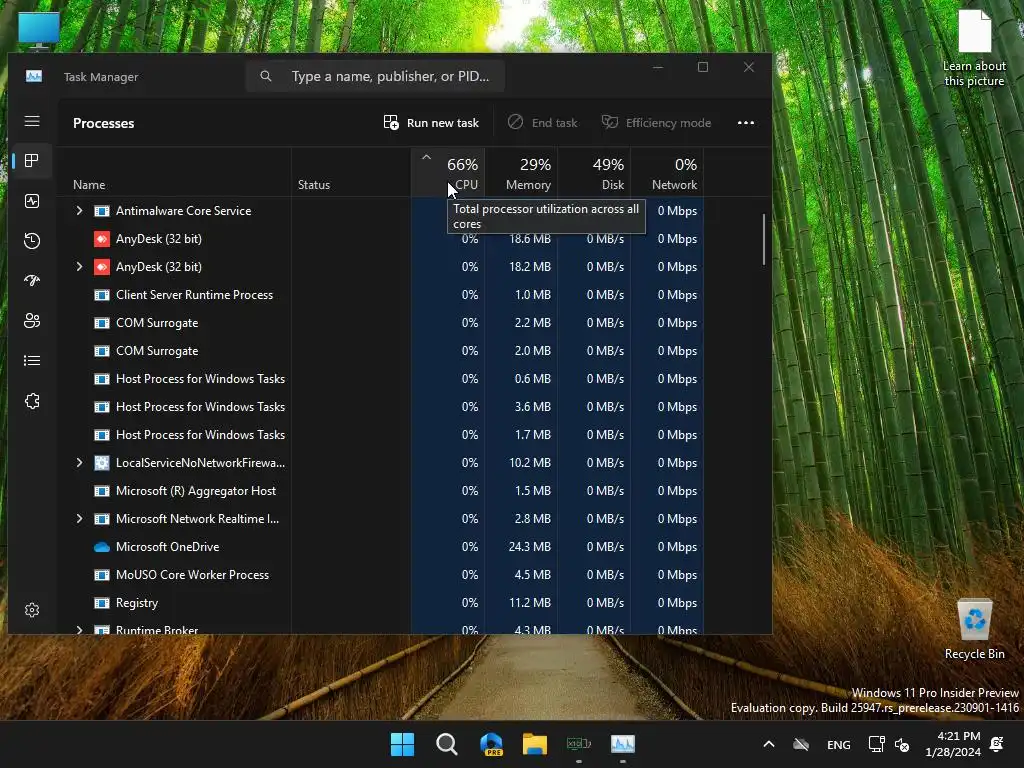This screenshot has width=1024, height=768.
Task: Click the first AnyDesk (32 bit) red icon
Action: tap(102, 239)
